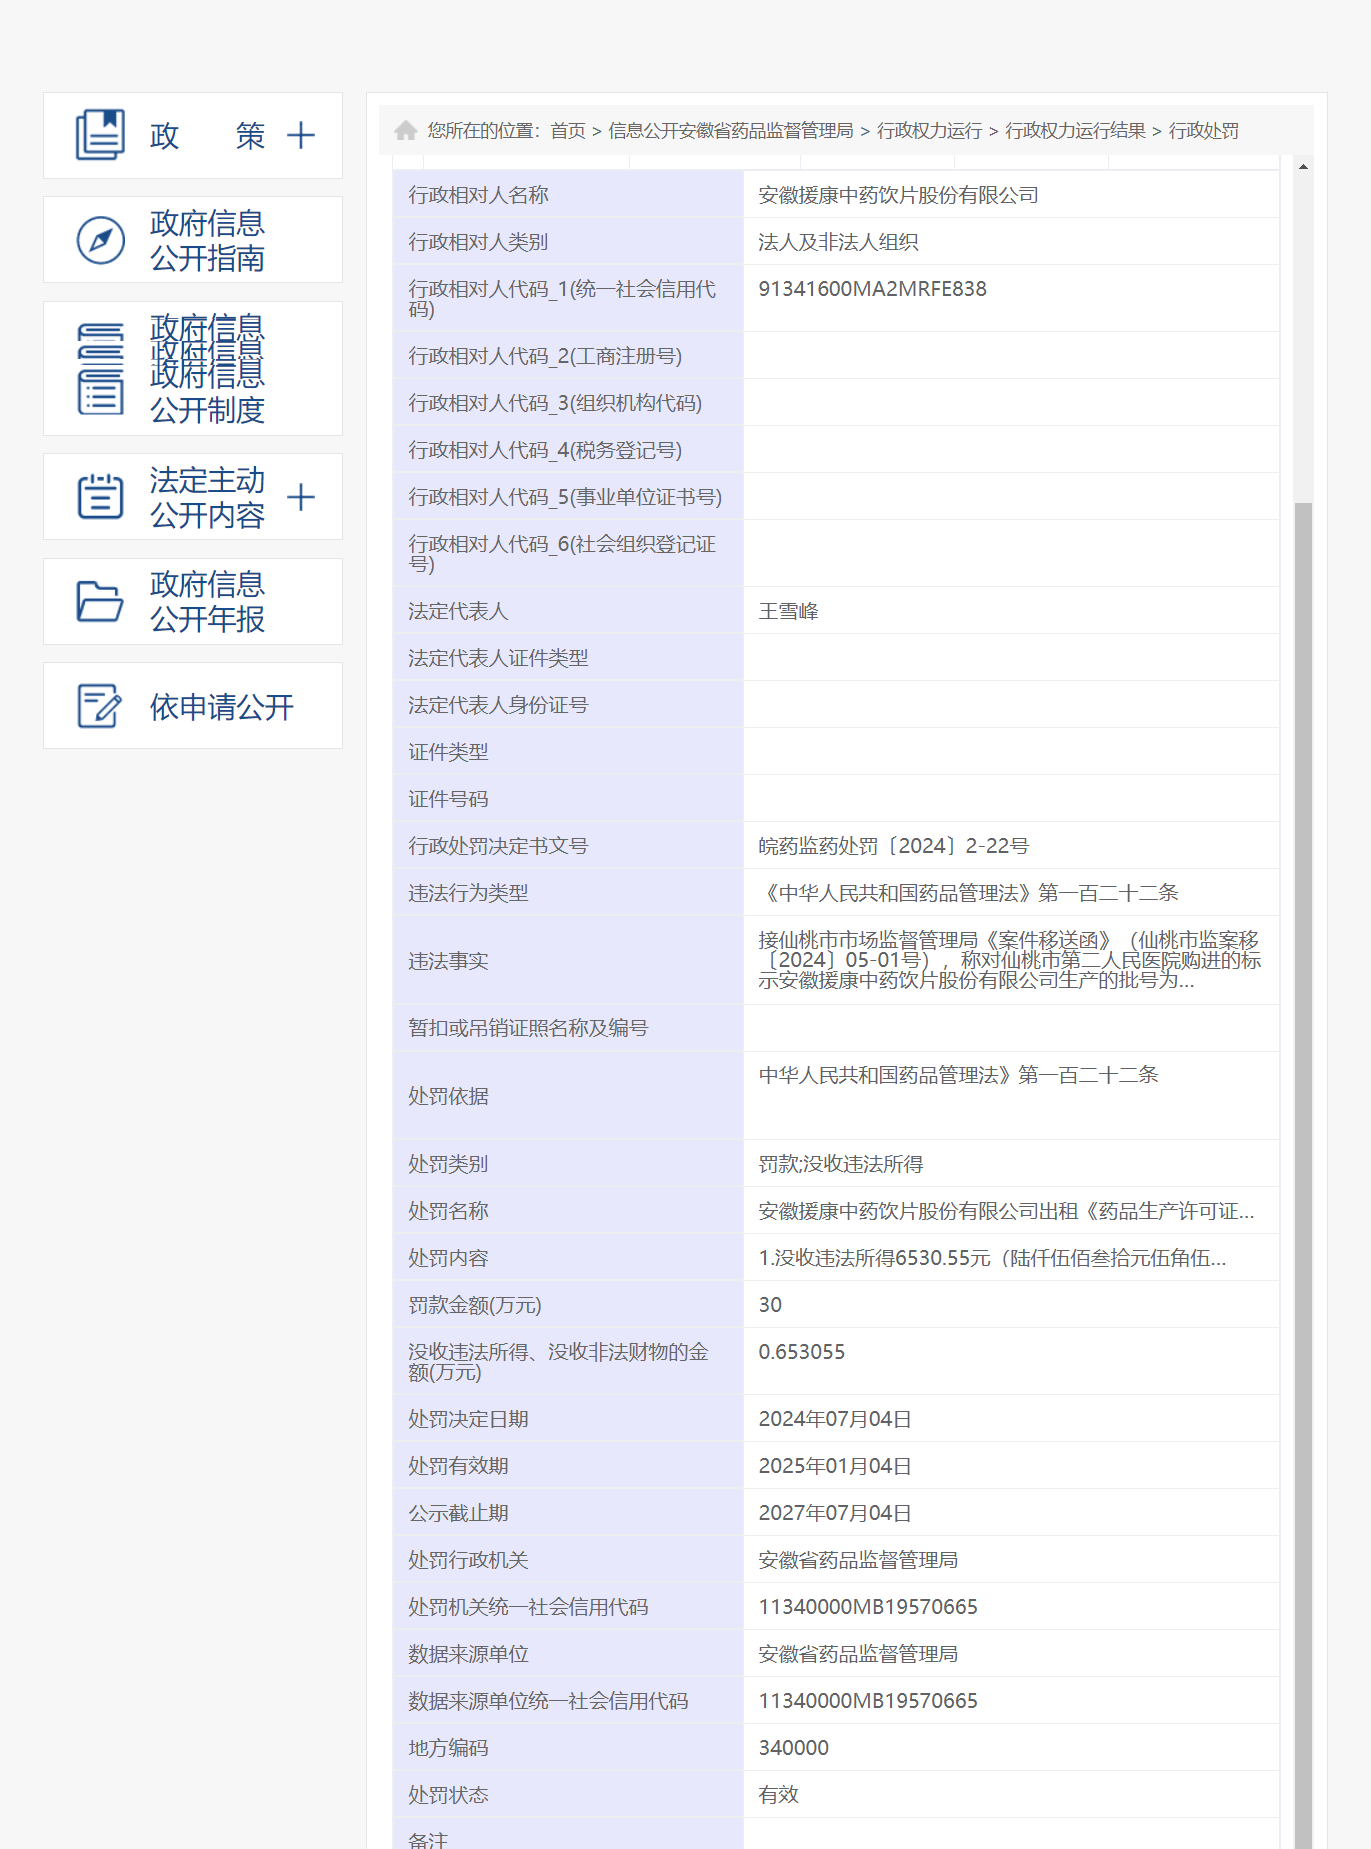The height and width of the screenshot is (1849, 1371).
Task: Select confiscated amount 0.653055
Action: [801, 1352]
